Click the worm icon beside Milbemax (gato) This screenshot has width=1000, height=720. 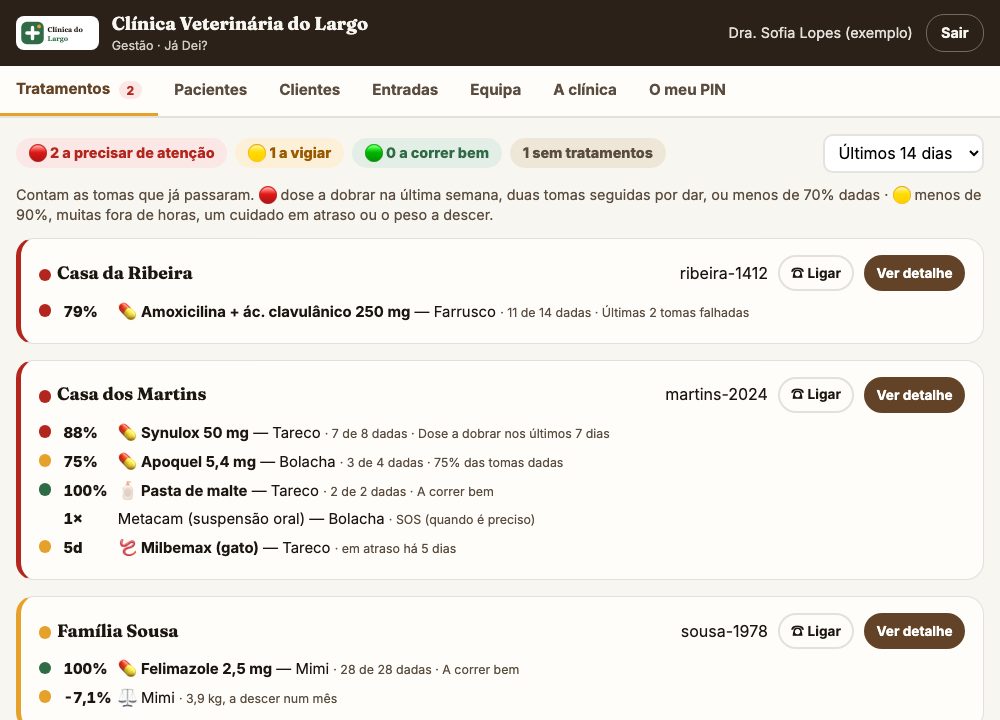coord(128,548)
